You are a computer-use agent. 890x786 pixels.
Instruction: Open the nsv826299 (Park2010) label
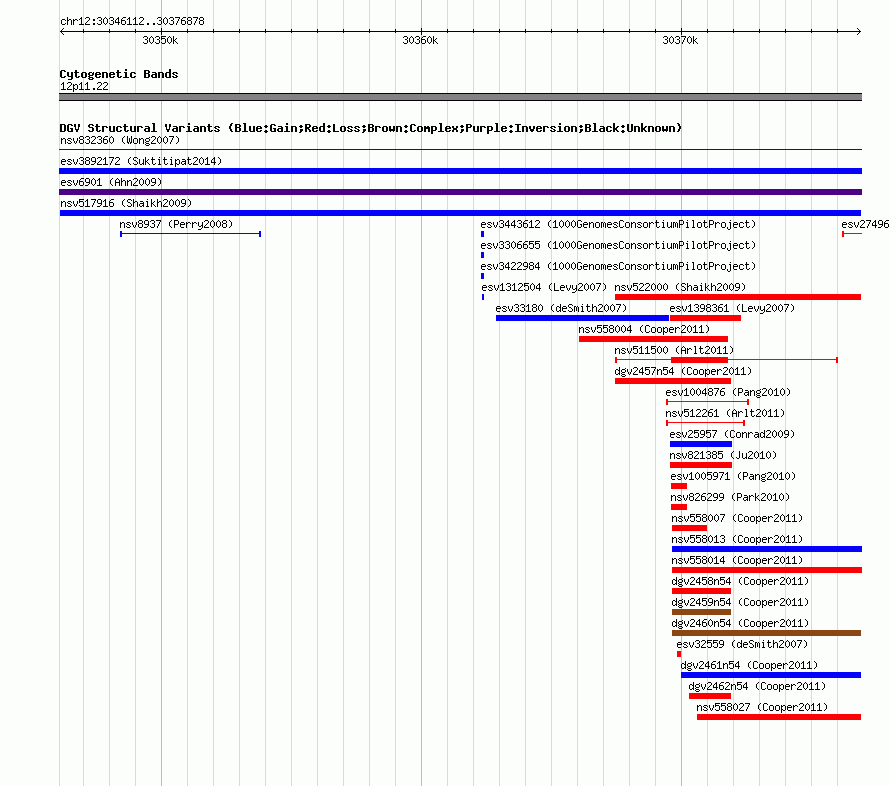tap(730, 497)
